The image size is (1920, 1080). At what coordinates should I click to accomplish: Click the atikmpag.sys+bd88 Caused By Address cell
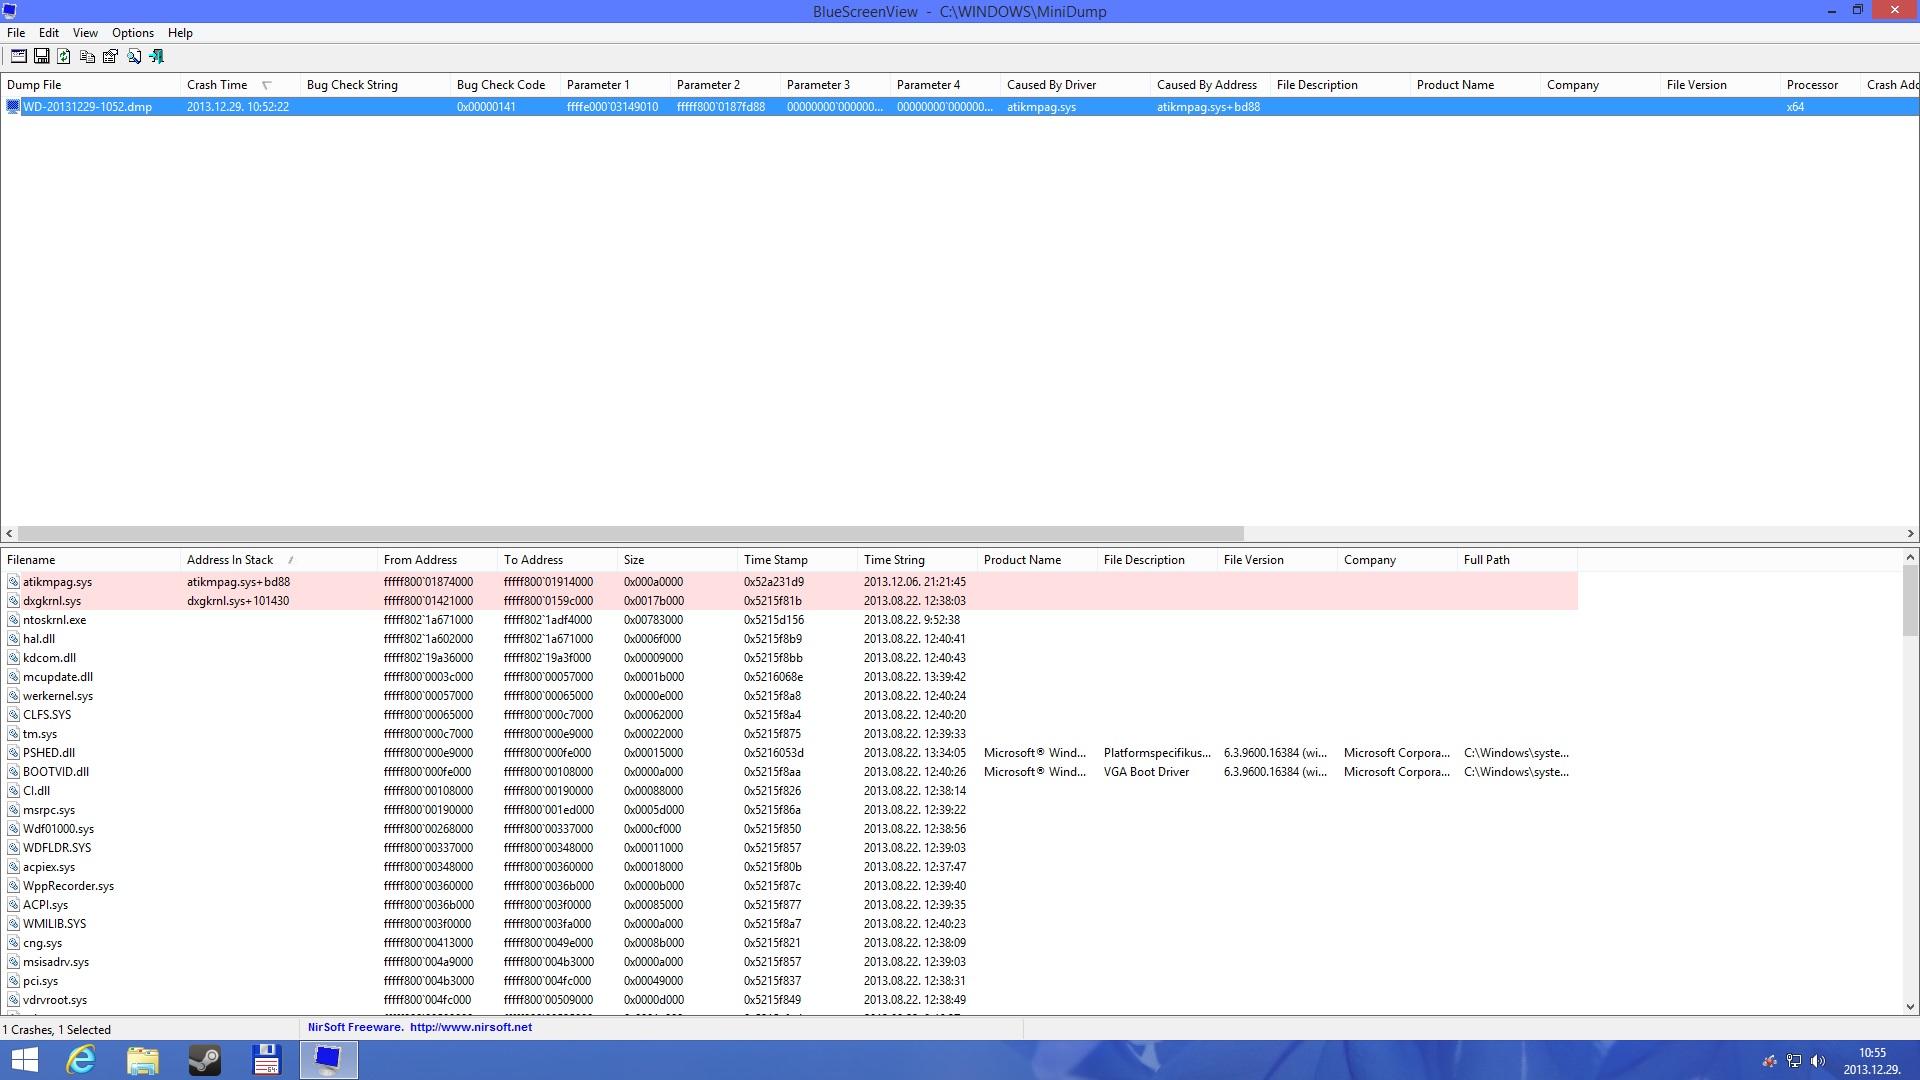point(1208,107)
